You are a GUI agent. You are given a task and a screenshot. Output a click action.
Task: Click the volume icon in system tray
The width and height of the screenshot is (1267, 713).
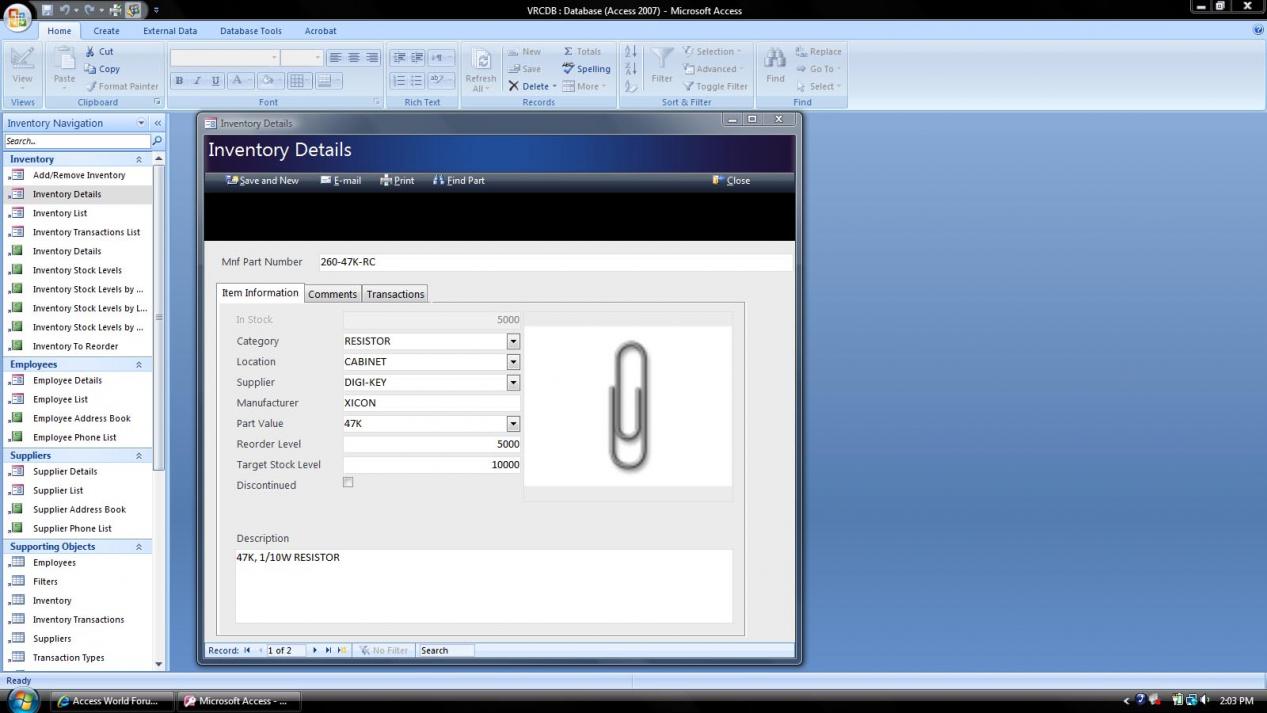click(x=1205, y=700)
